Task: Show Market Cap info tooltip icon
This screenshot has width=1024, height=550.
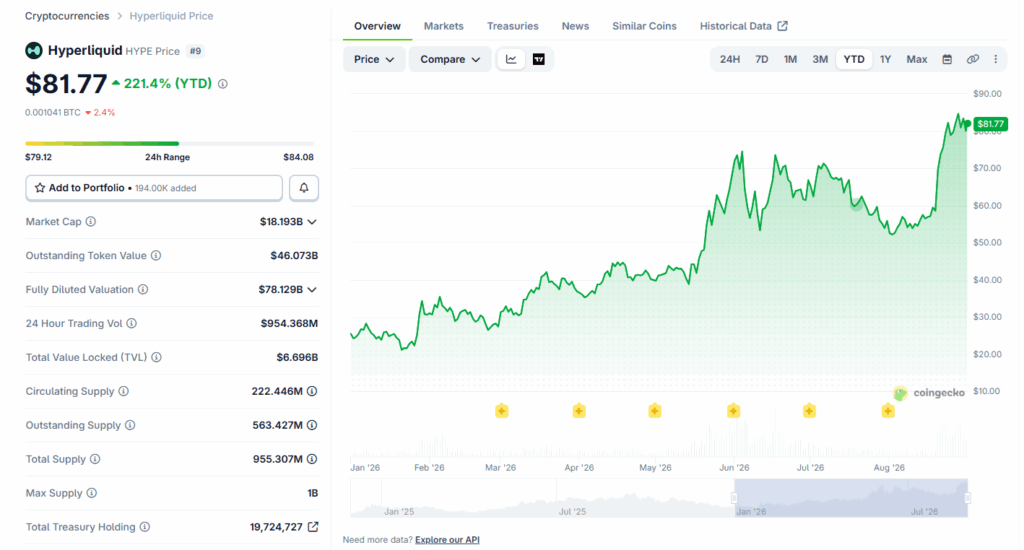Action: point(91,221)
